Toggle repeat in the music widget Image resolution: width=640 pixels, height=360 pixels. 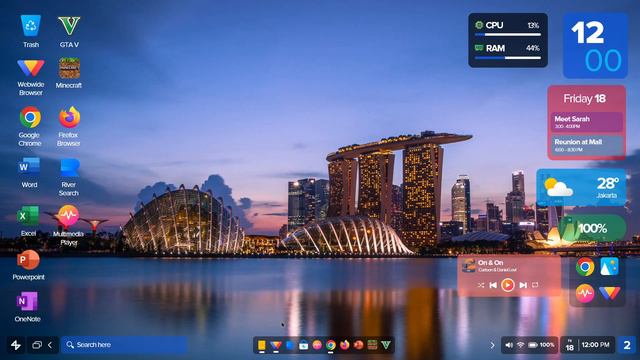click(535, 285)
